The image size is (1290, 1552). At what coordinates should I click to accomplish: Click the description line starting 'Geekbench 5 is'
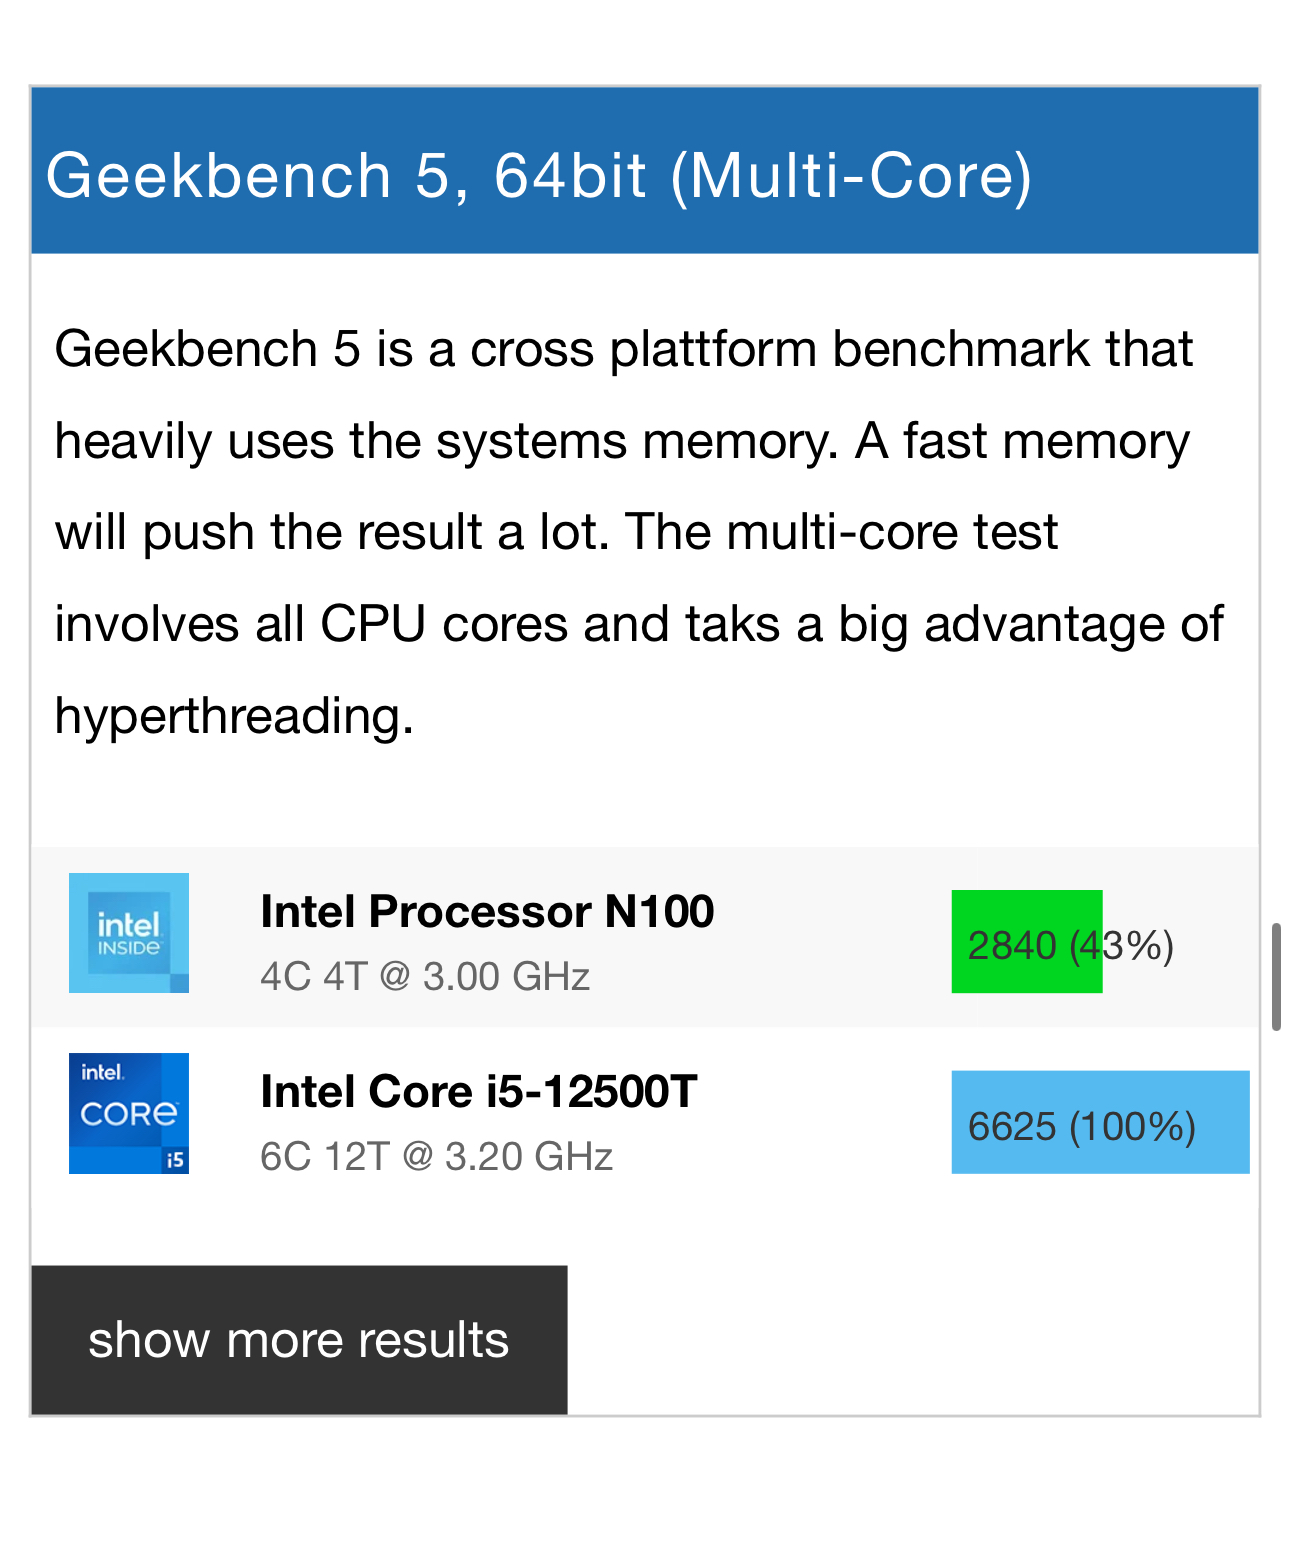coord(623,349)
